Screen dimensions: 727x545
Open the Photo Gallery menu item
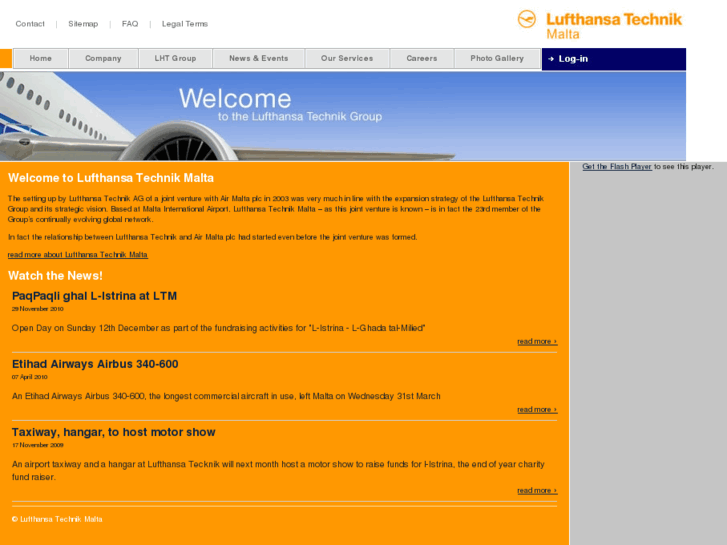tap(497, 58)
